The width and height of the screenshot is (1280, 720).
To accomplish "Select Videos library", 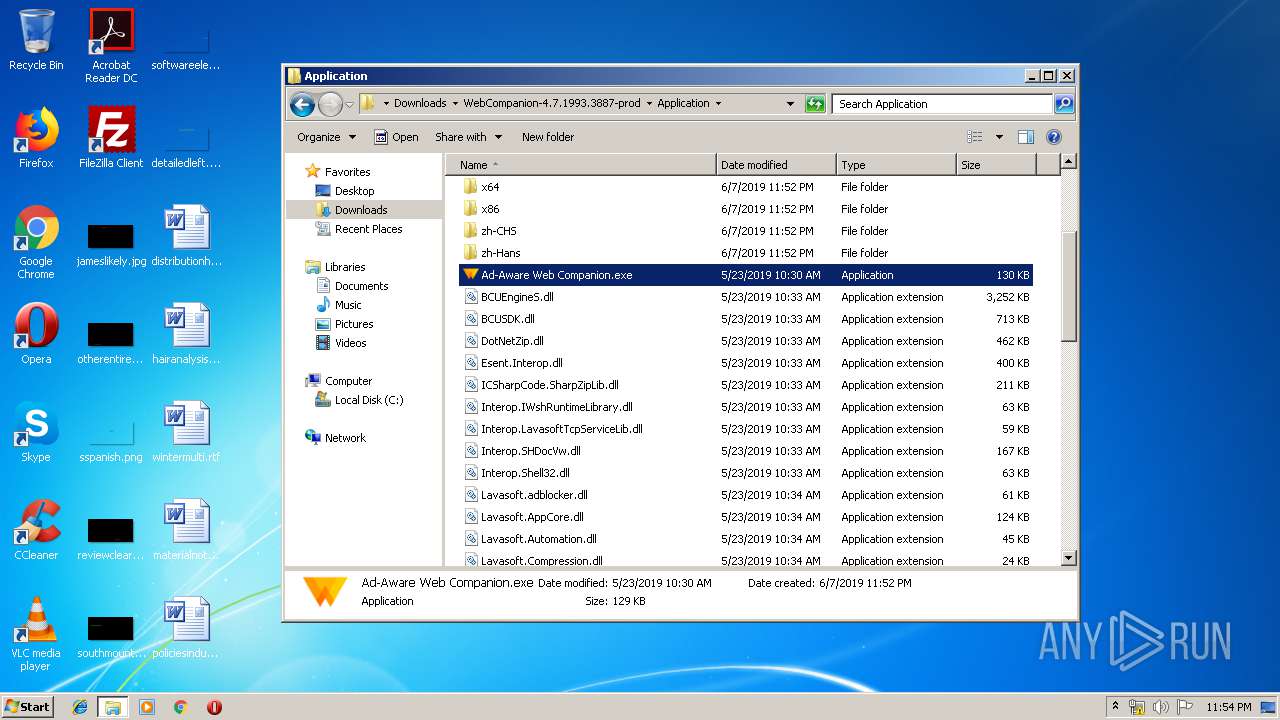I will click(x=350, y=343).
